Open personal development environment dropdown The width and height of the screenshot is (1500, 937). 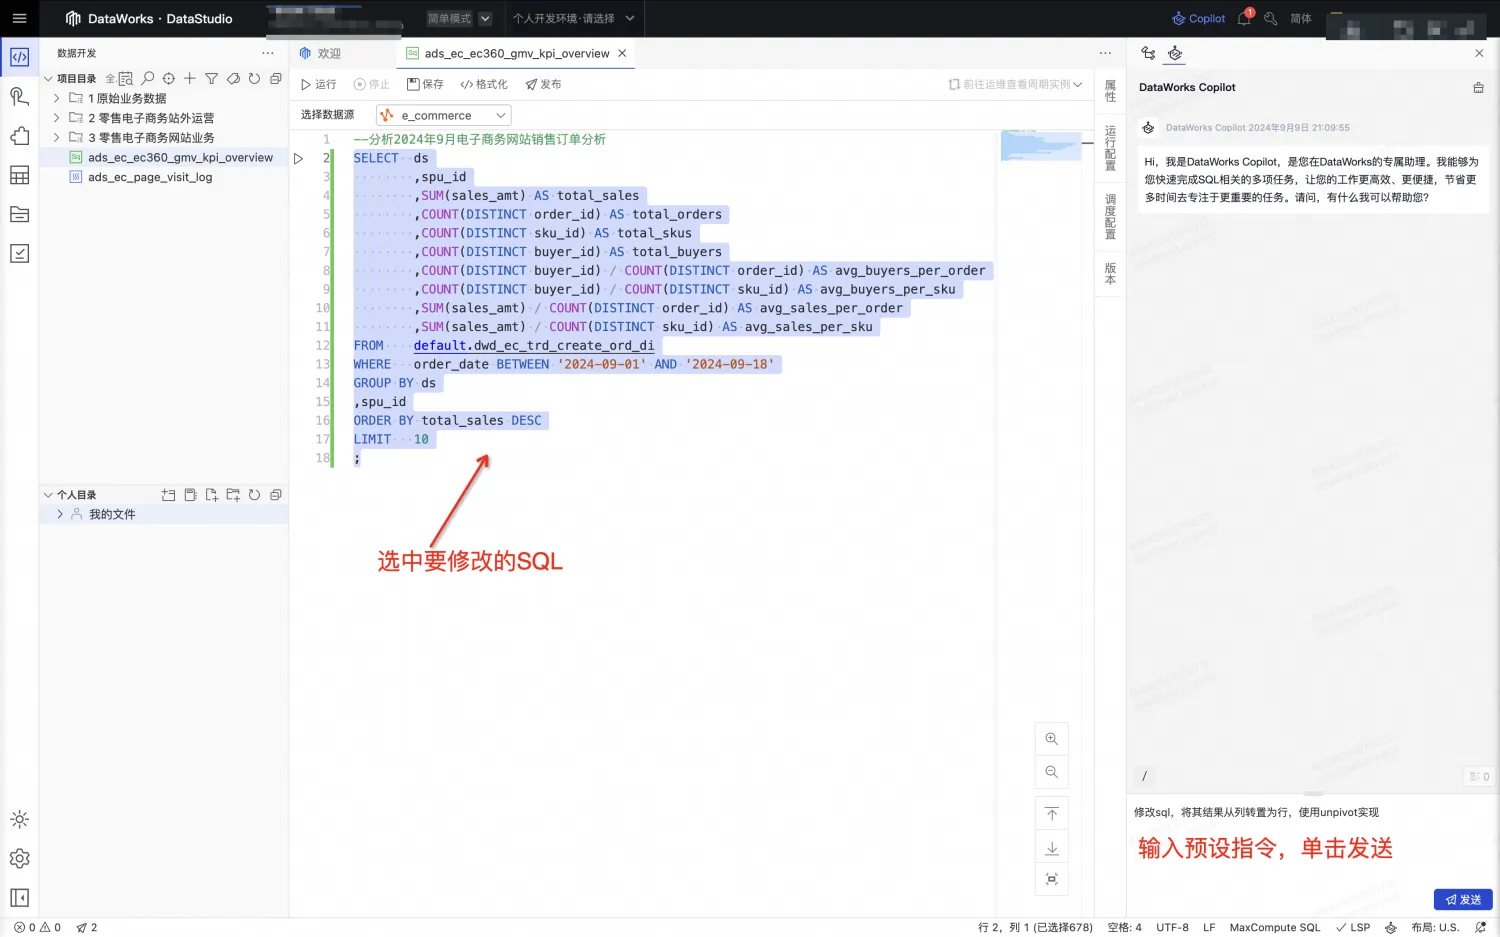573,18
